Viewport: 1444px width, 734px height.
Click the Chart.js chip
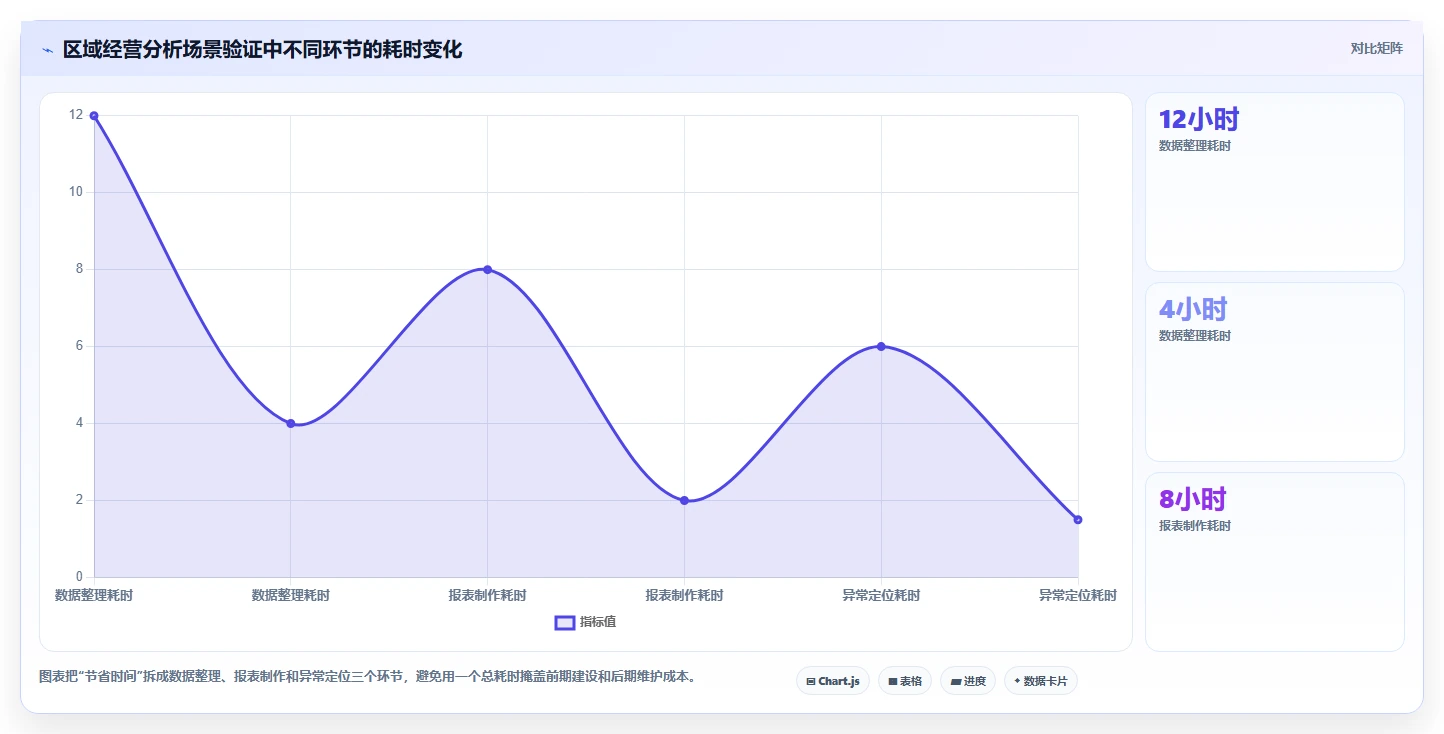coord(833,681)
